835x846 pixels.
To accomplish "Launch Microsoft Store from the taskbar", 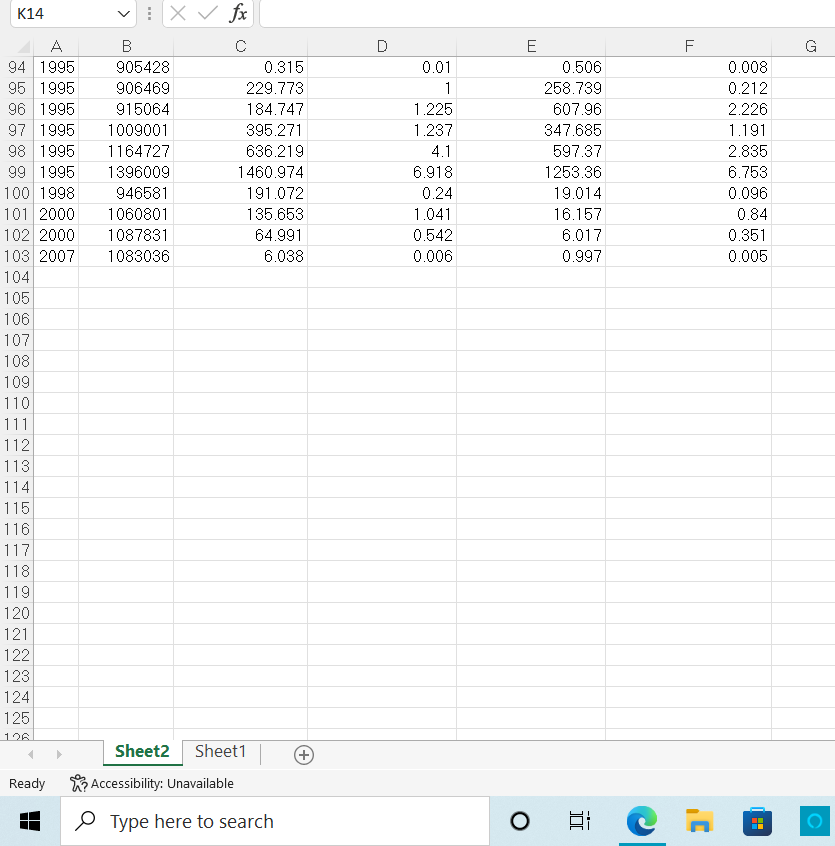I will pos(757,821).
